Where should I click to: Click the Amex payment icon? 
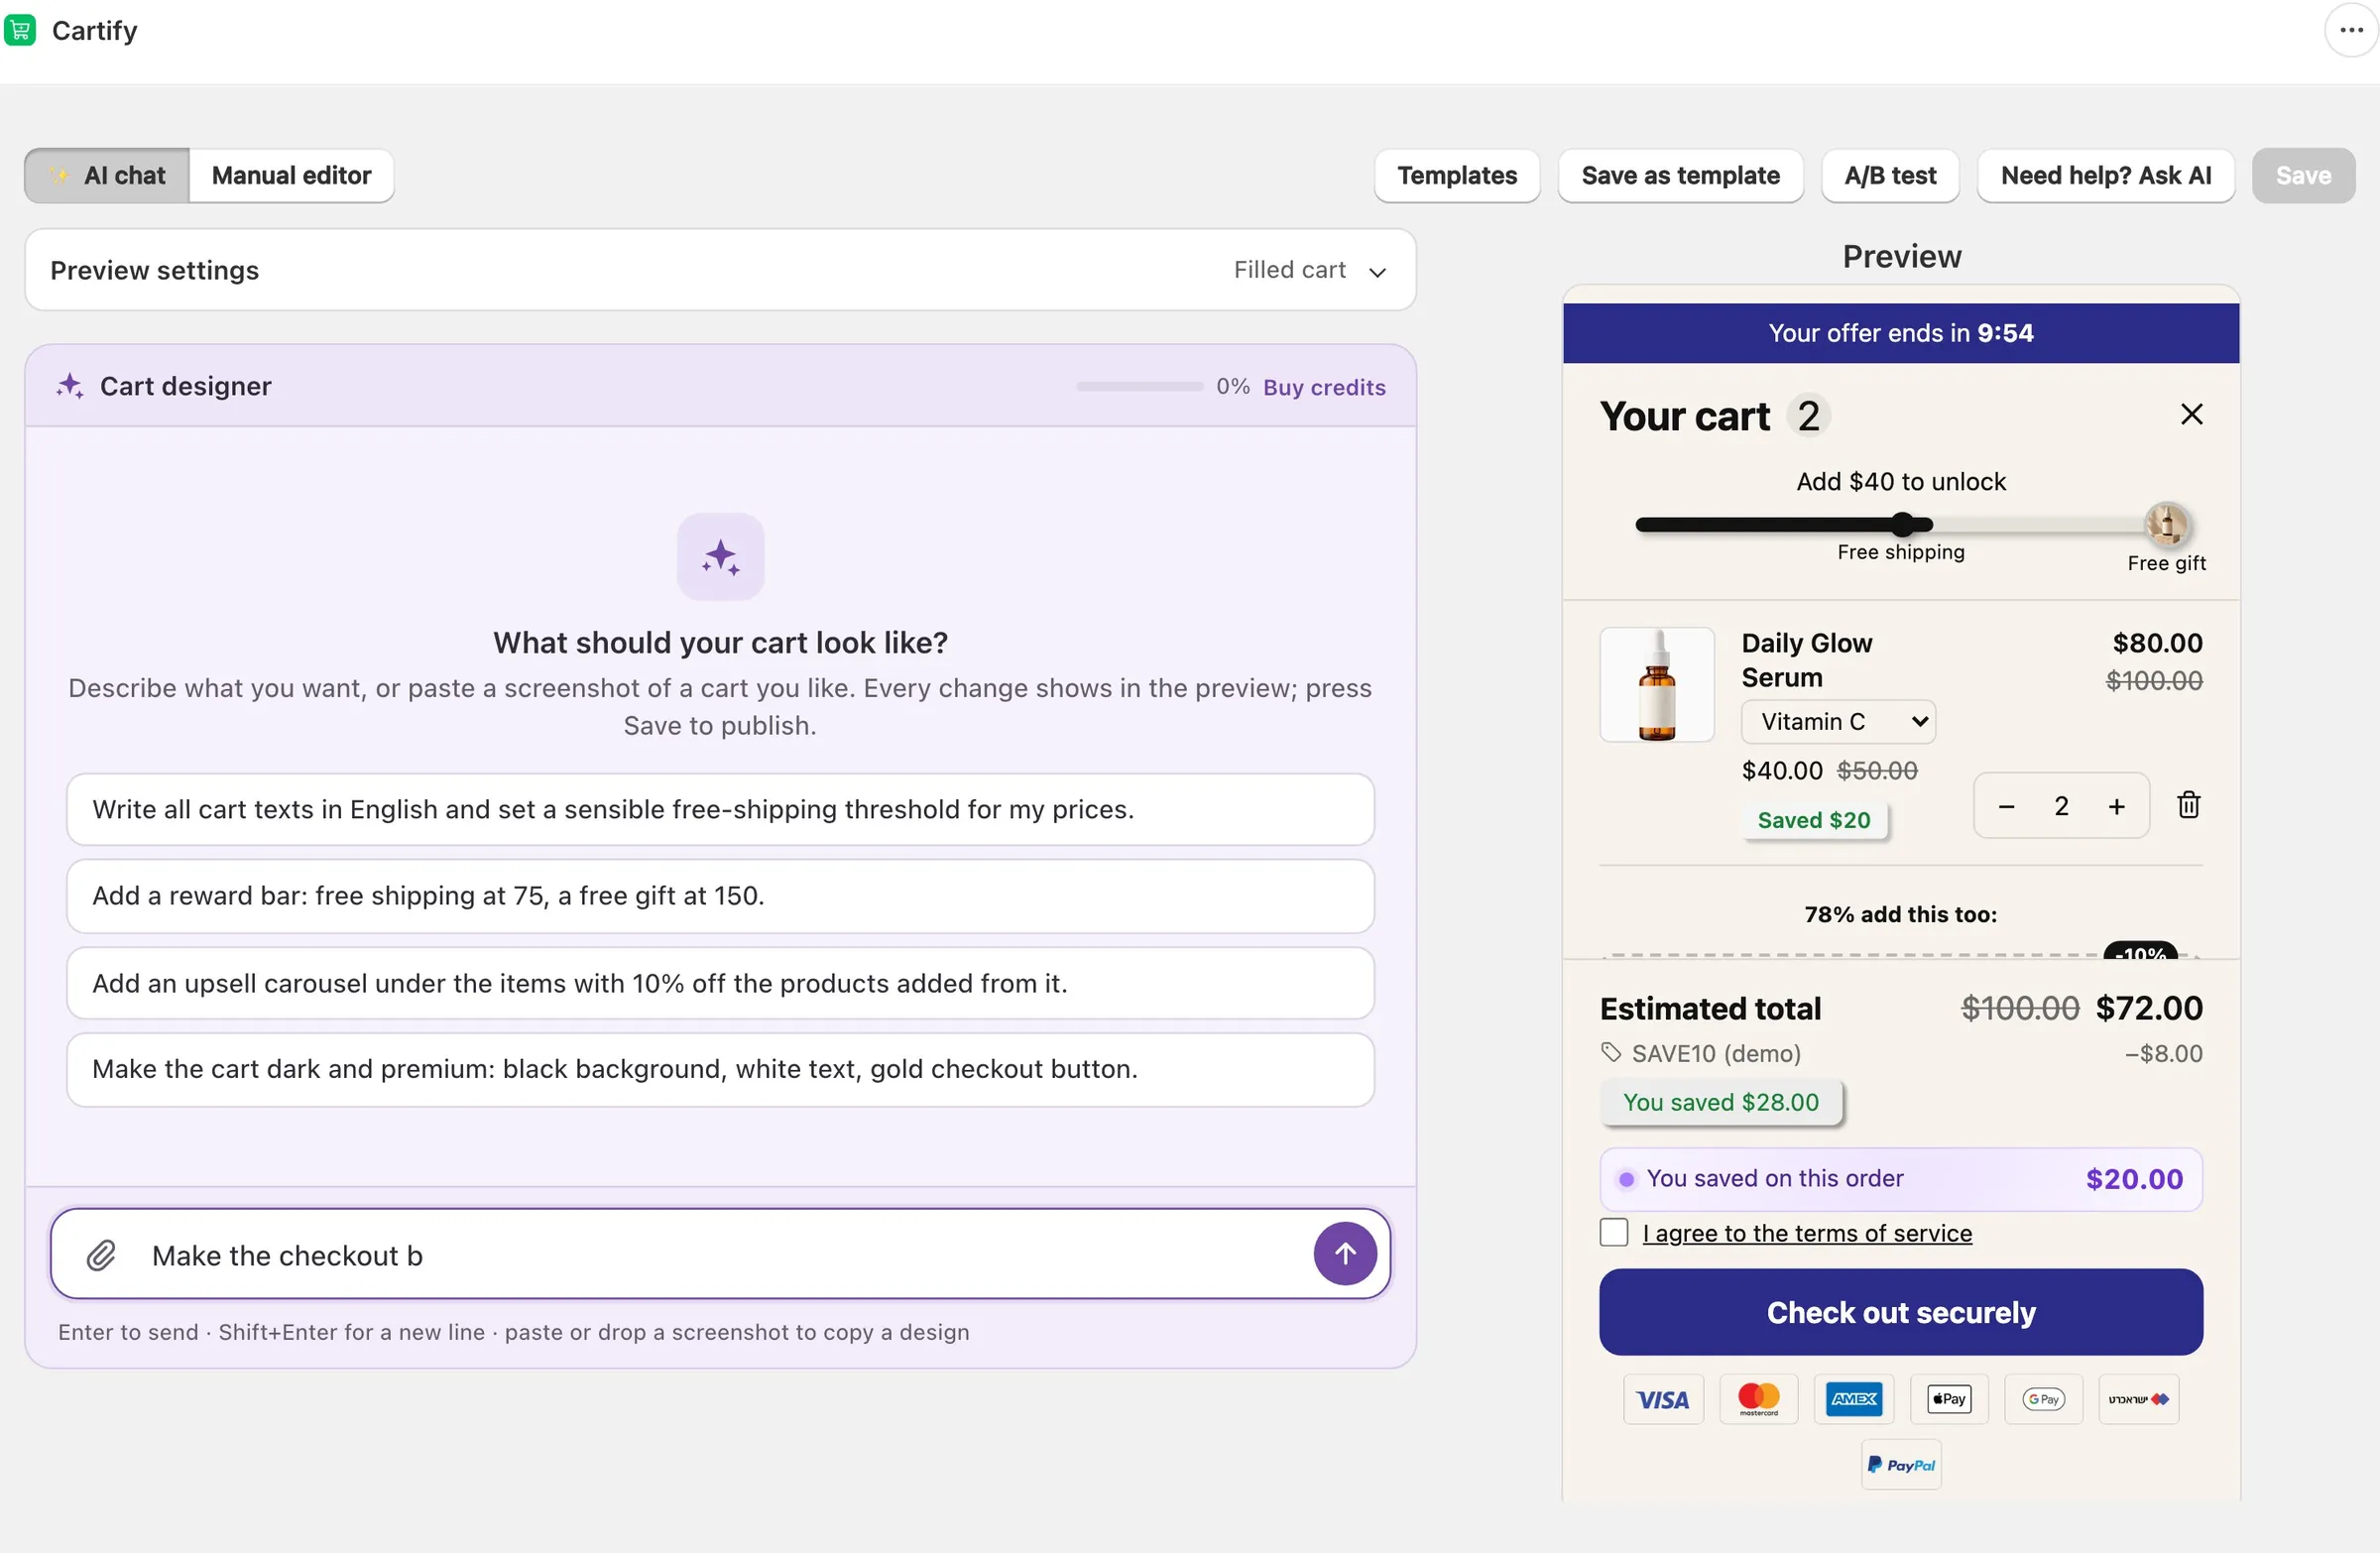(1854, 1399)
